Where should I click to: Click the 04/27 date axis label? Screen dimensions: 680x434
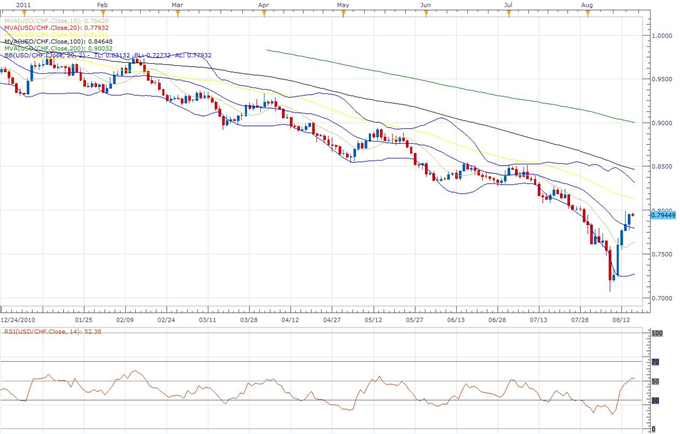pos(332,320)
